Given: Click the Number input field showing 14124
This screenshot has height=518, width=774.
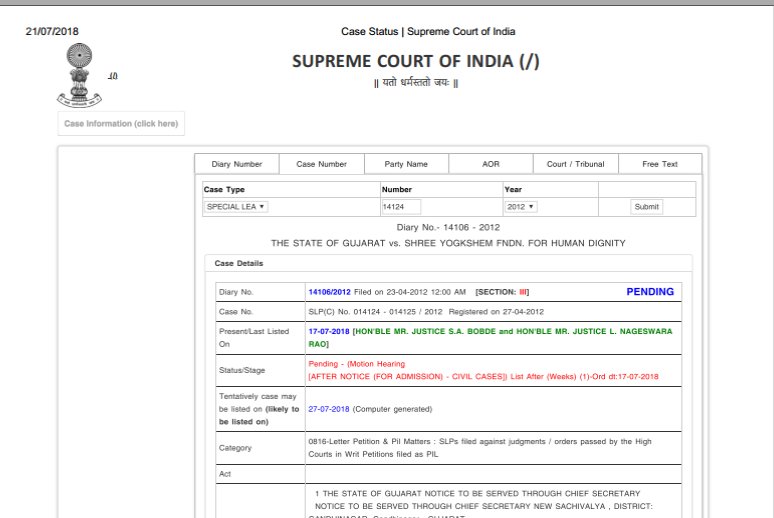Looking at the screenshot, I should (401, 207).
